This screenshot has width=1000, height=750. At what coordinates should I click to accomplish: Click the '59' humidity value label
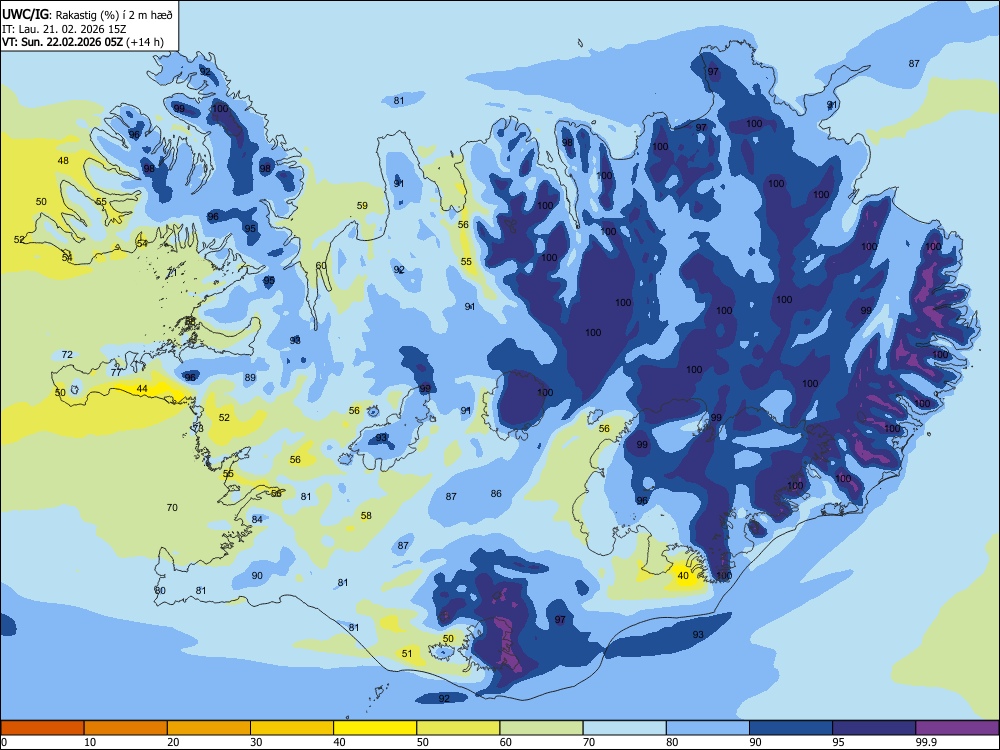coord(362,205)
